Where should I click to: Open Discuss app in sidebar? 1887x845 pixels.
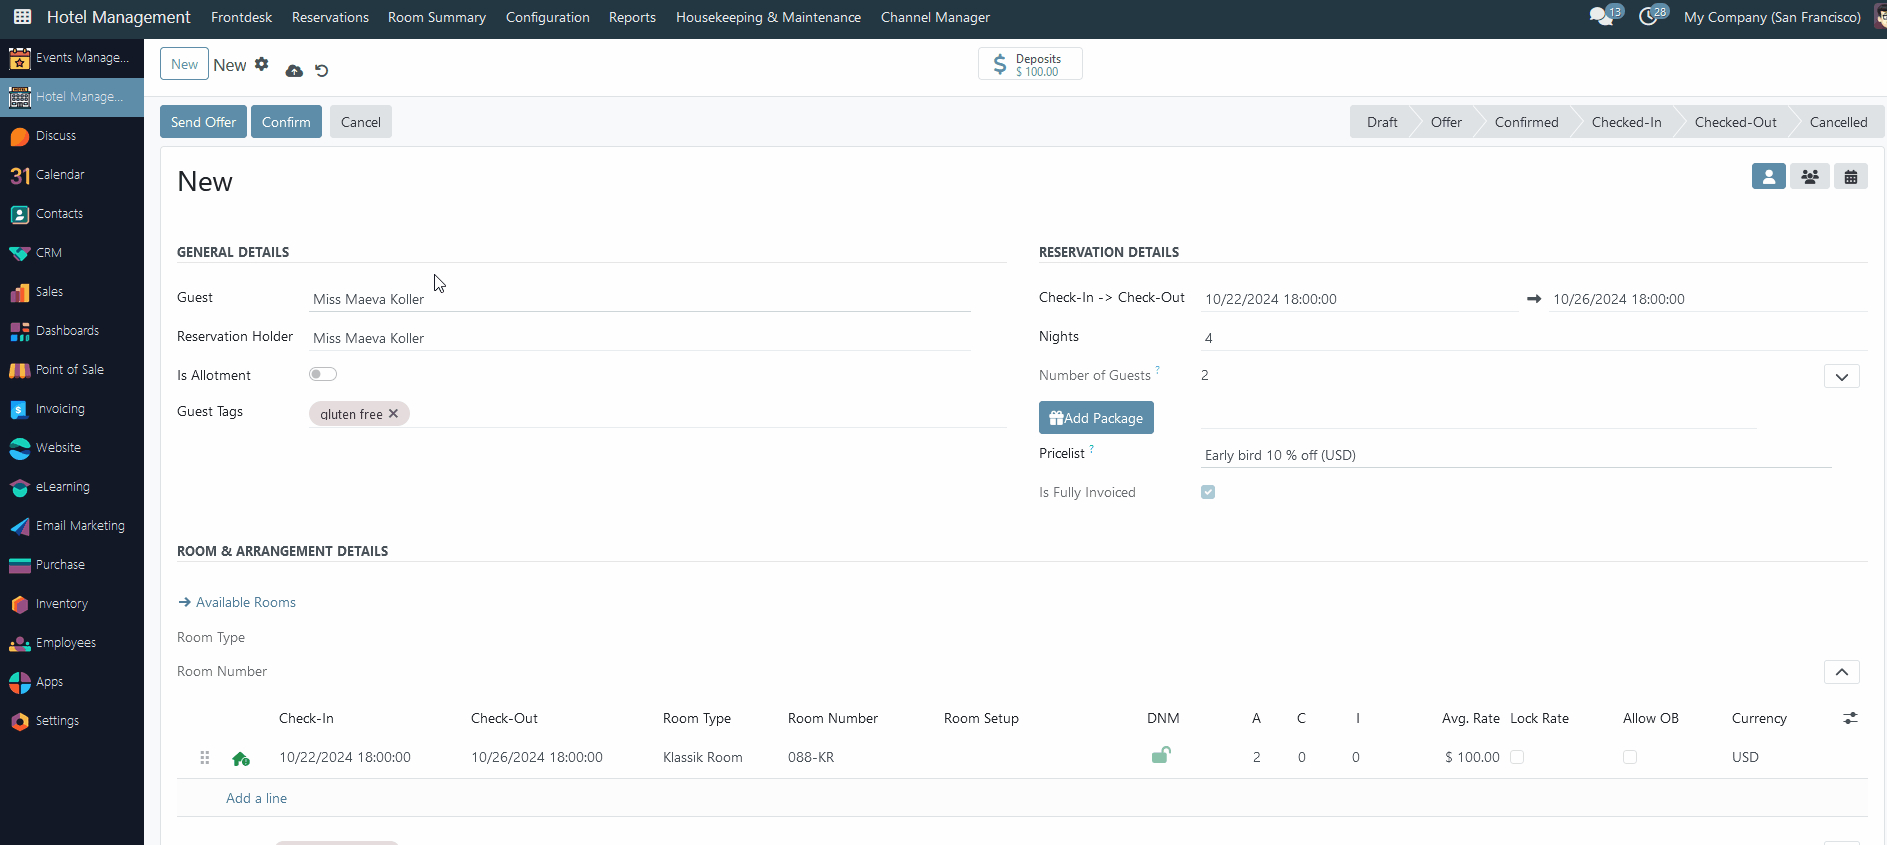[71, 136]
